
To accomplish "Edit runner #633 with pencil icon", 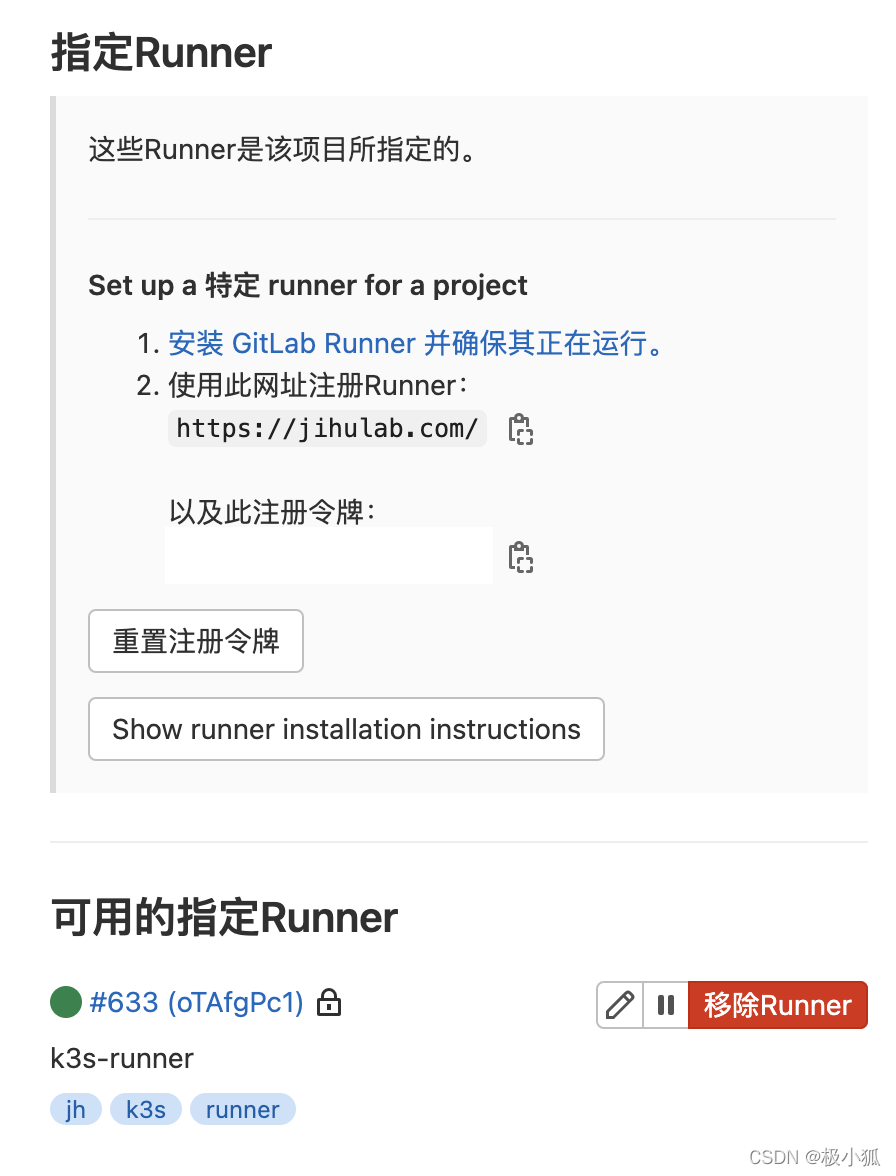I will (620, 1005).
